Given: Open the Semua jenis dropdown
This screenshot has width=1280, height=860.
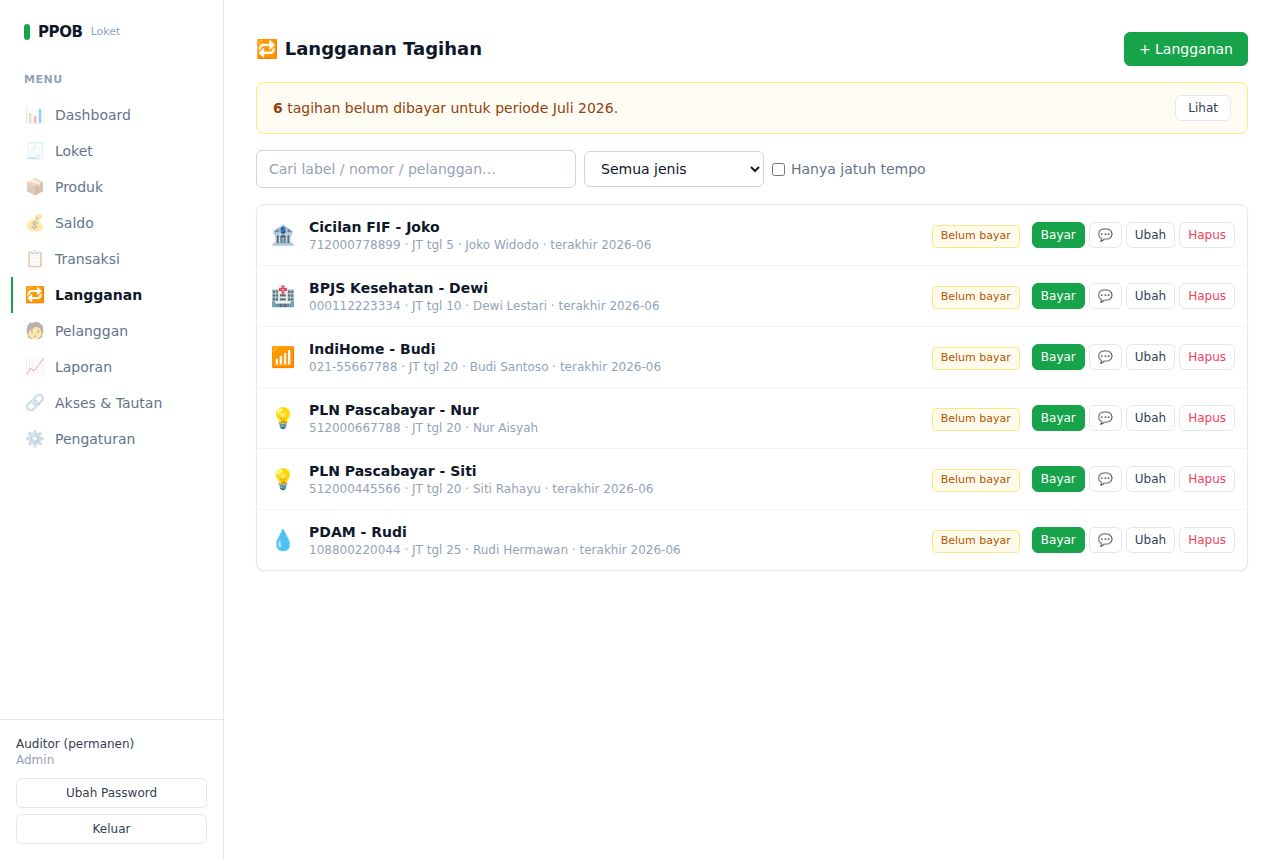Looking at the screenshot, I should [x=674, y=169].
